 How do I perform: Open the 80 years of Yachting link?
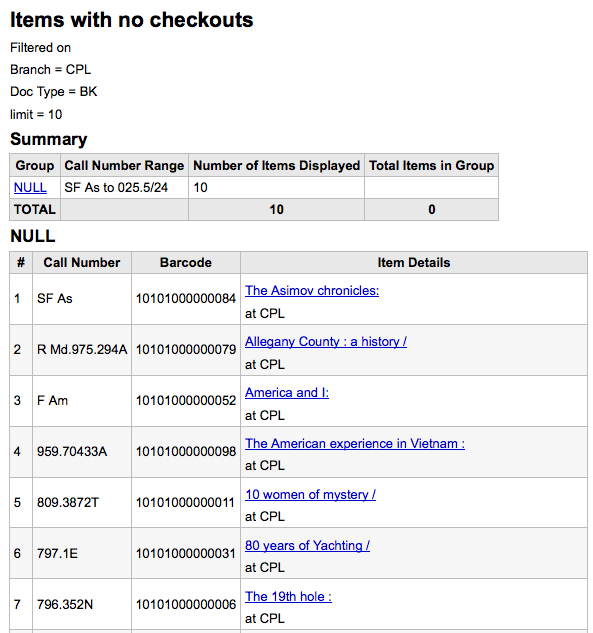[307, 545]
